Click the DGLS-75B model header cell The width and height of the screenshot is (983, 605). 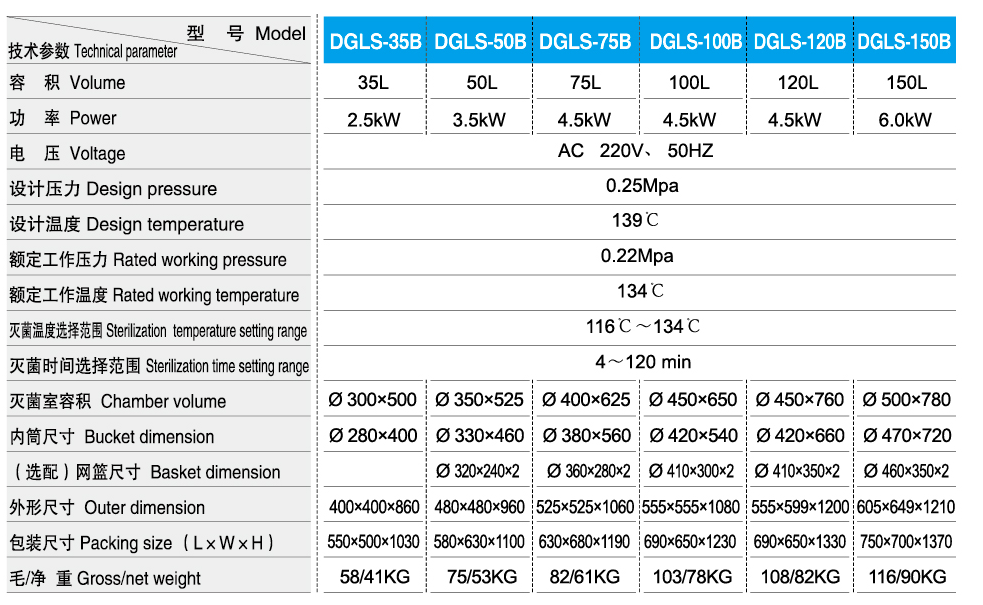click(585, 41)
